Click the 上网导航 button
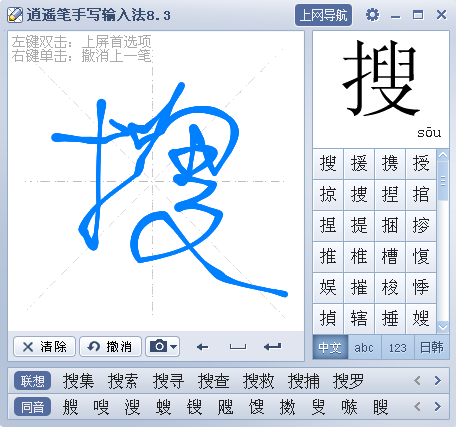 pos(323,15)
